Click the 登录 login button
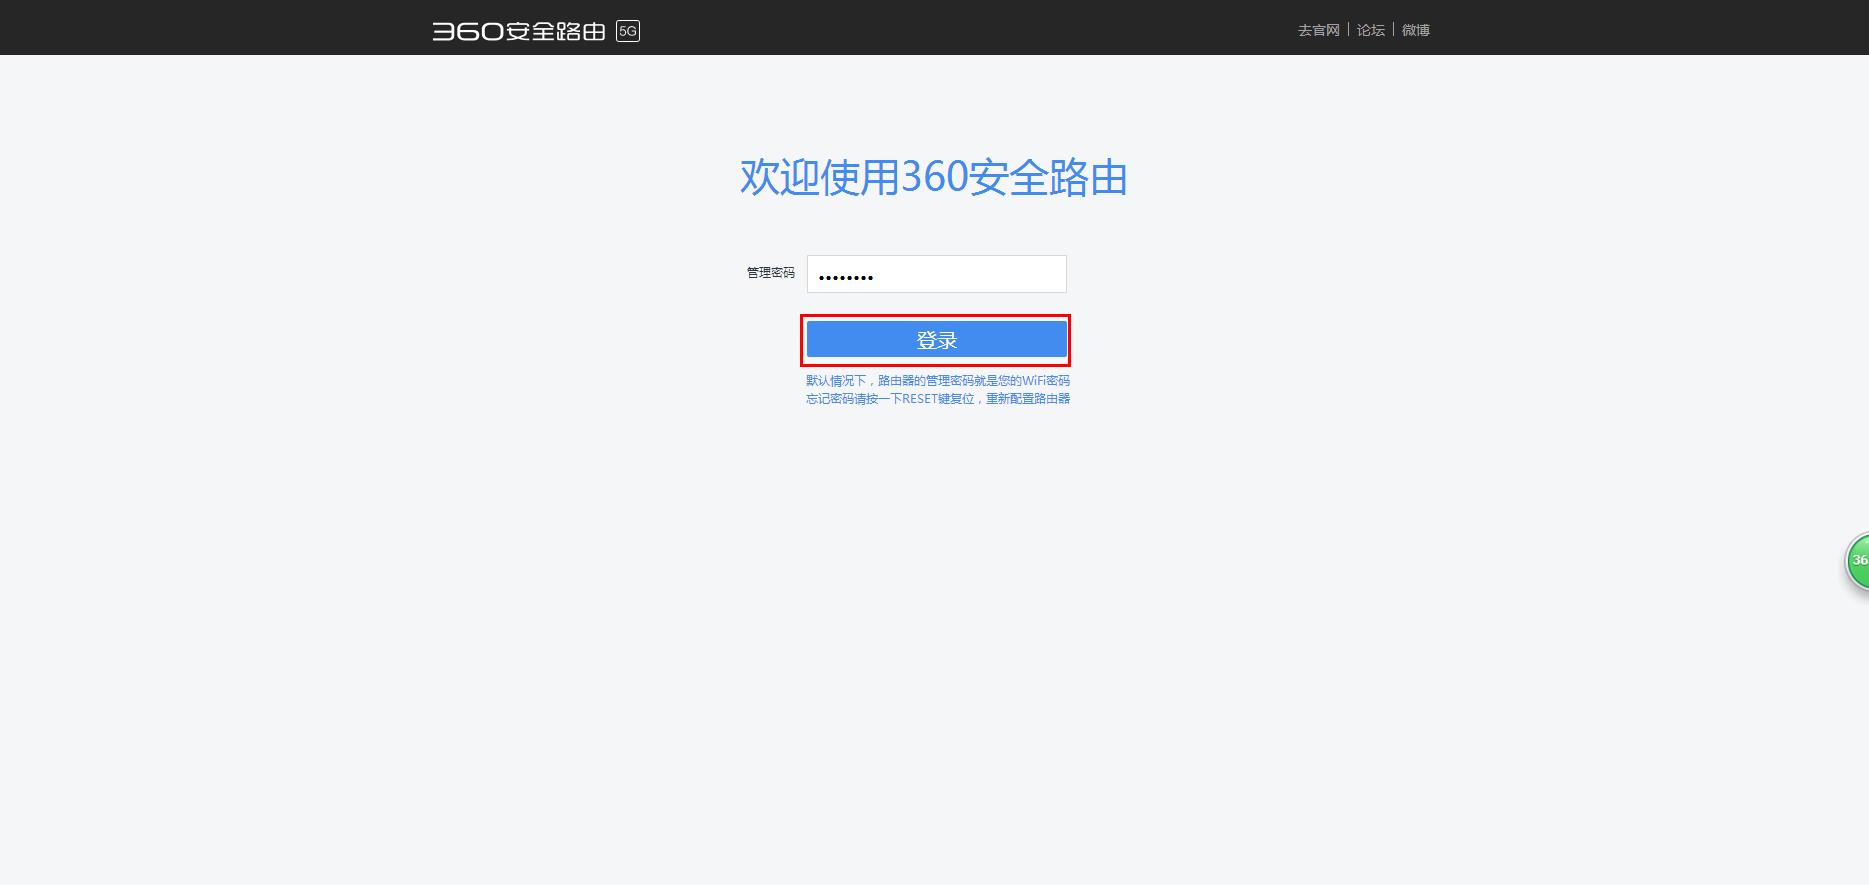 tap(936, 340)
